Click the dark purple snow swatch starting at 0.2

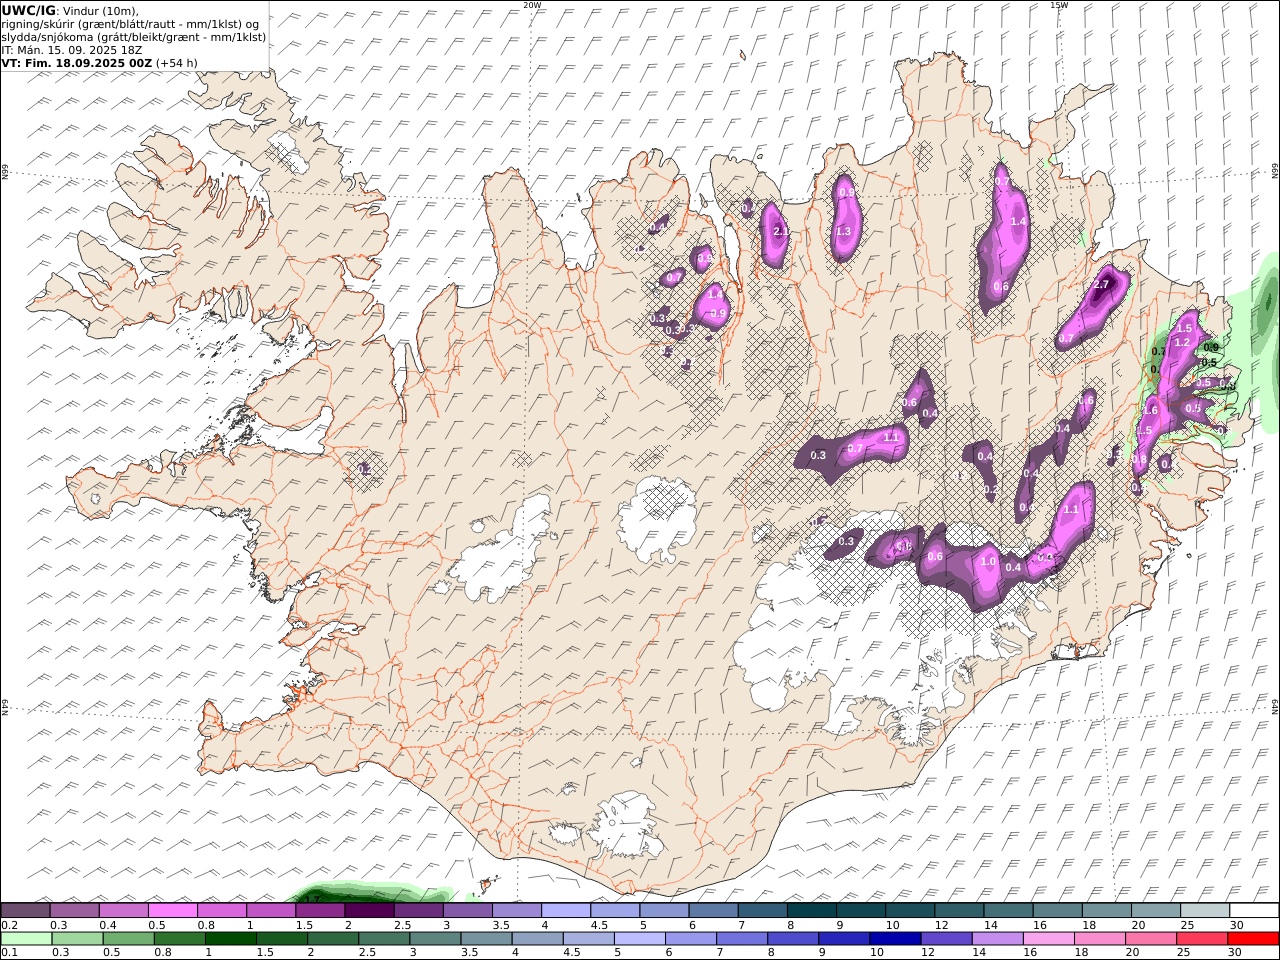(x=25, y=911)
